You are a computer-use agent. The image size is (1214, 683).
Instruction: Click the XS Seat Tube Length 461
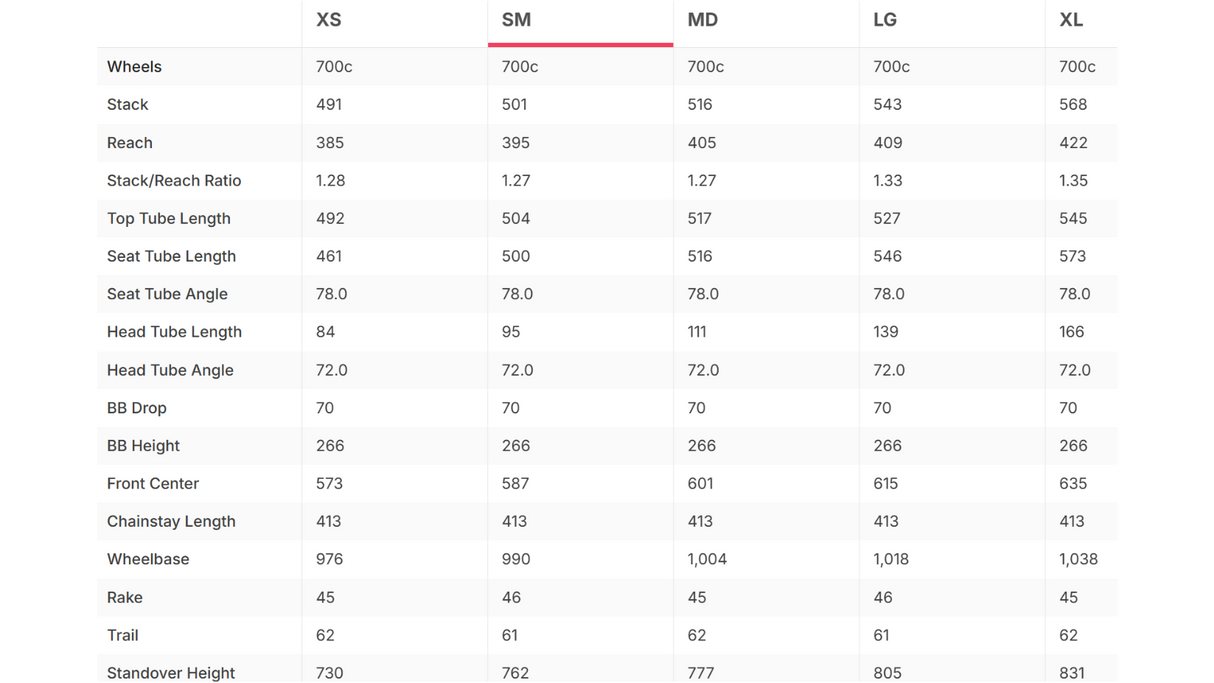click(x=329, y=257)
